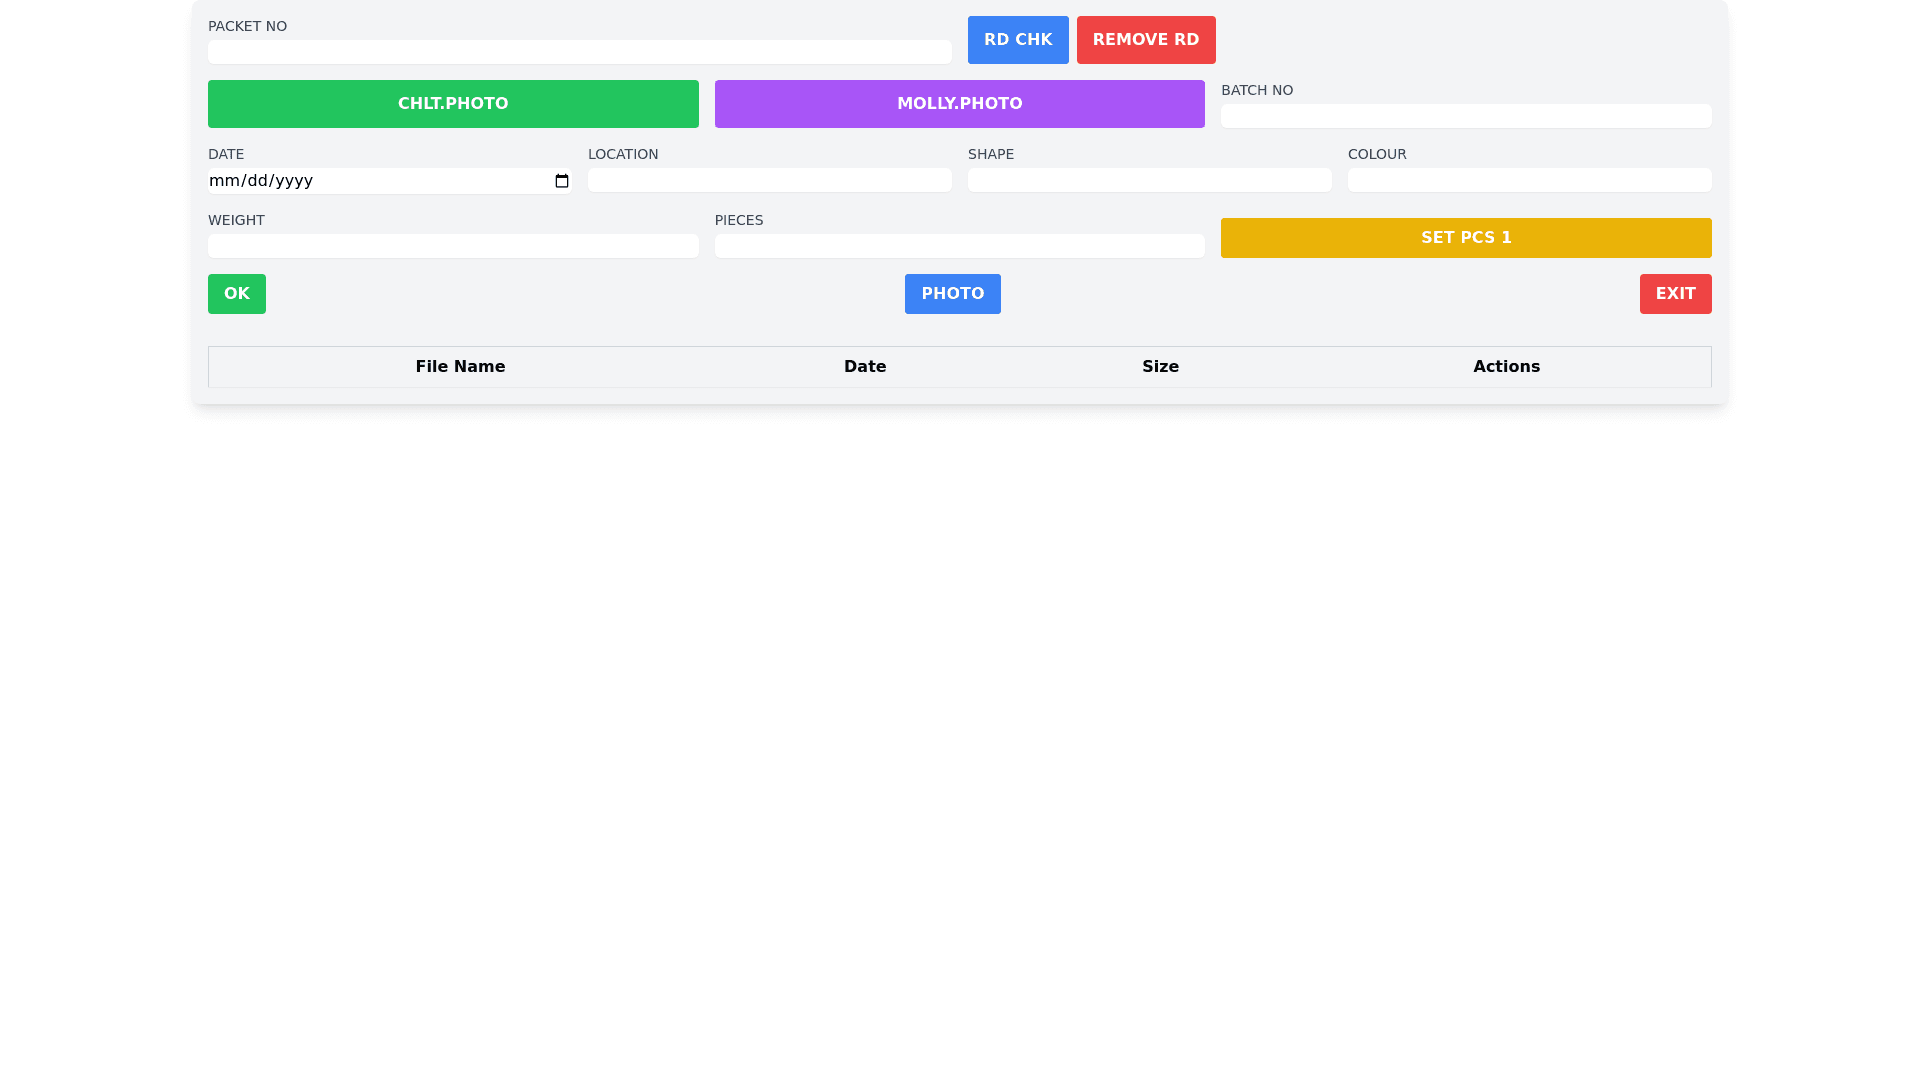The image size is (1920, 1080).
Task: Click the blue PHOTO button
Action: click(952, 294)
